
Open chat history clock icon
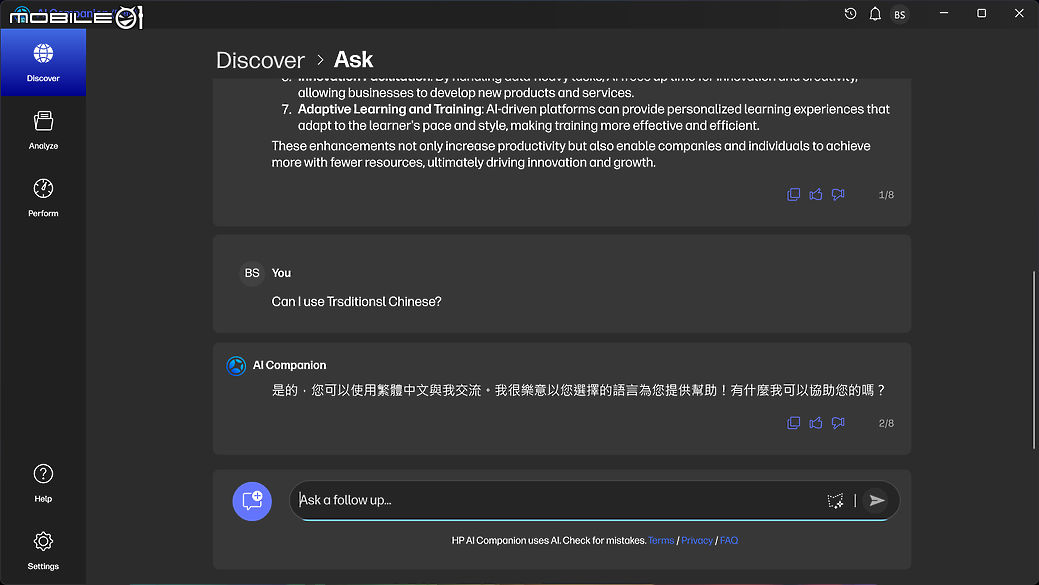pos(850,14)
